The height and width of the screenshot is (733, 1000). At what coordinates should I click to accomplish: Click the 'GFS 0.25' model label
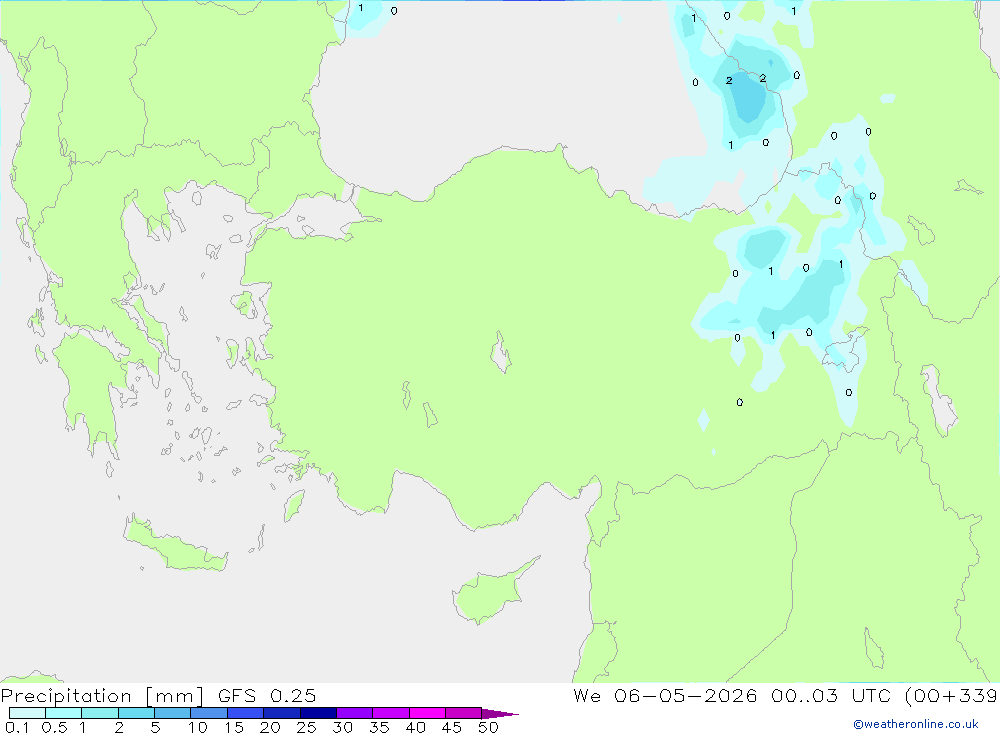pyautogui.click(x=267, y=695)
